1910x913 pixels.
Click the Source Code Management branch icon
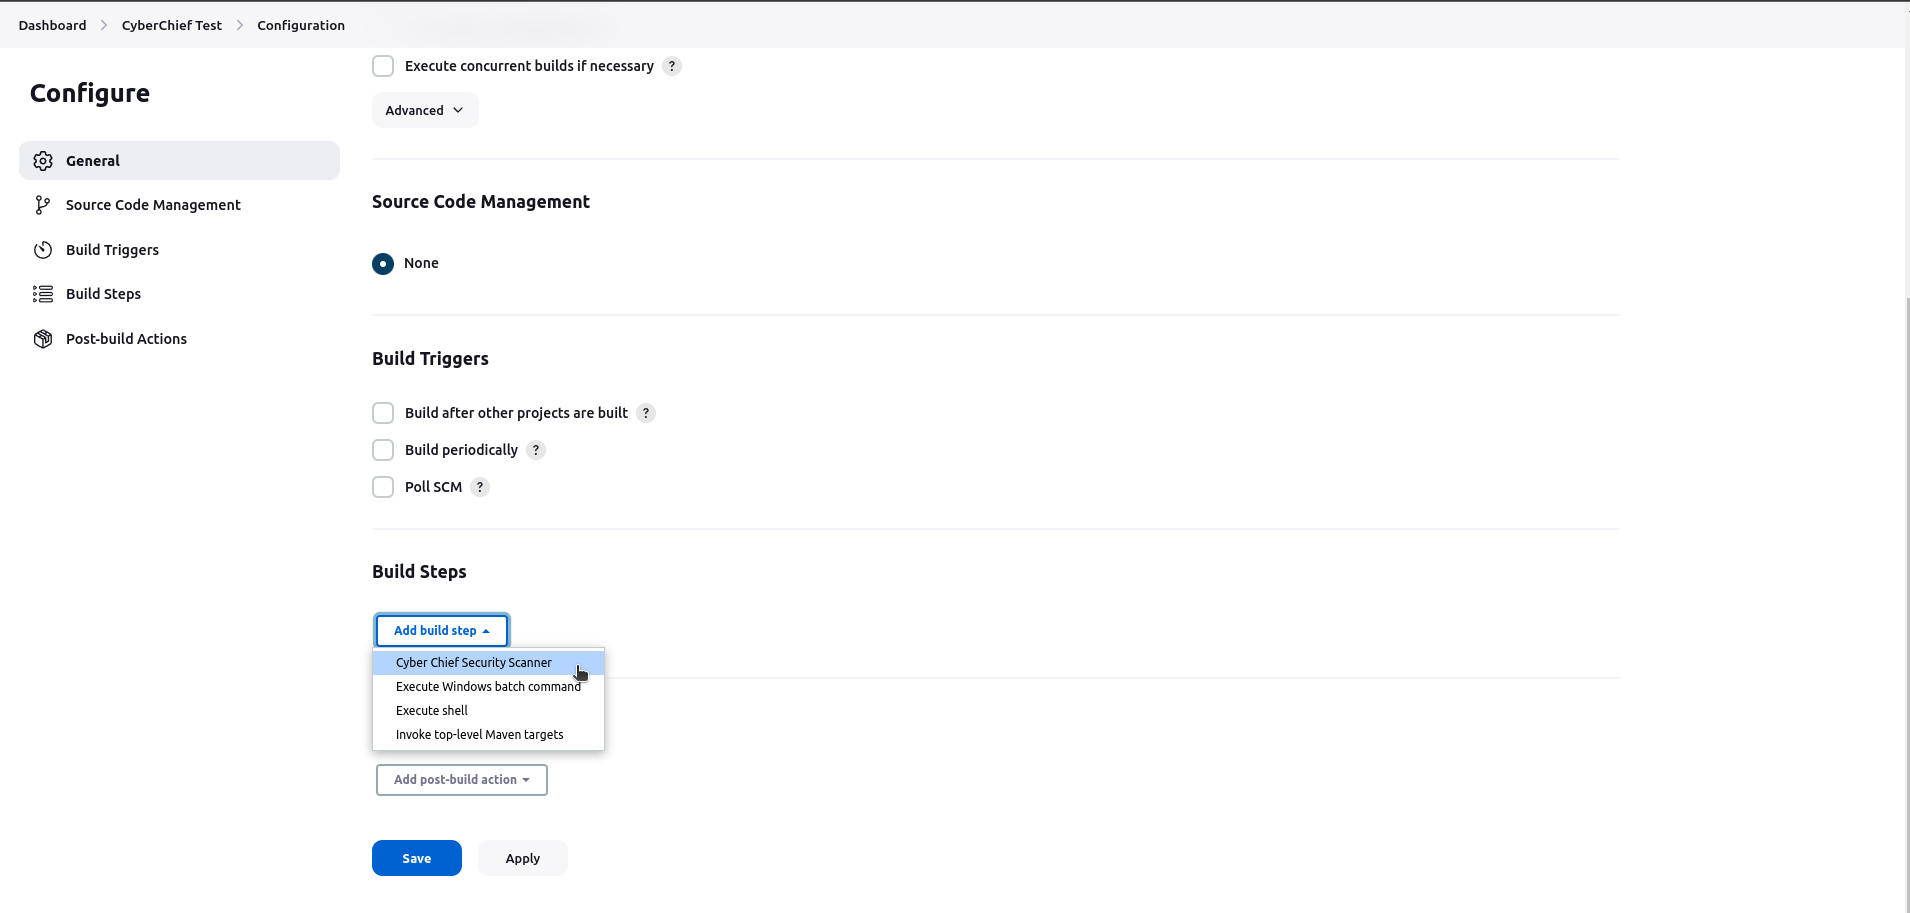43,205
